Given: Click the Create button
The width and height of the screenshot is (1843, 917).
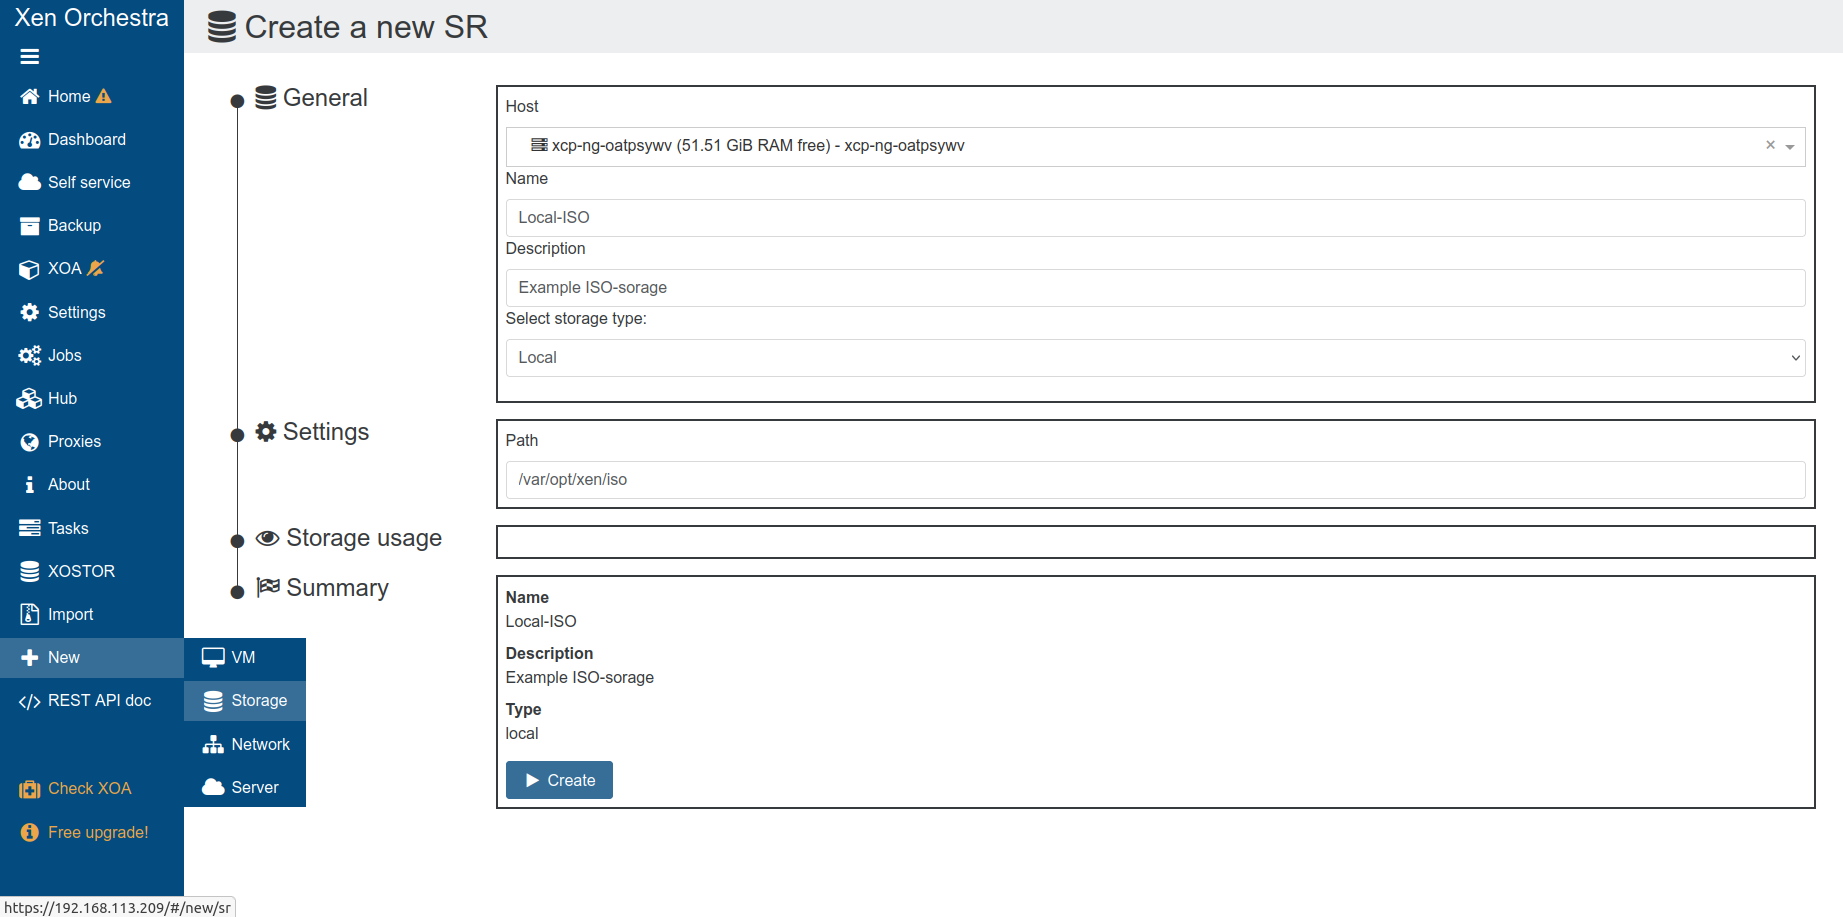Looking at the screenshot, I should (559, 780).
